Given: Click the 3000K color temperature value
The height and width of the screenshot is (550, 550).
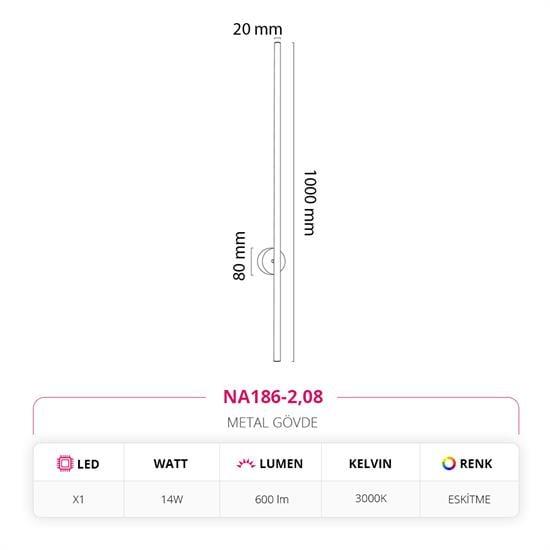Looking at the screenshot, I should pos(371,498).
